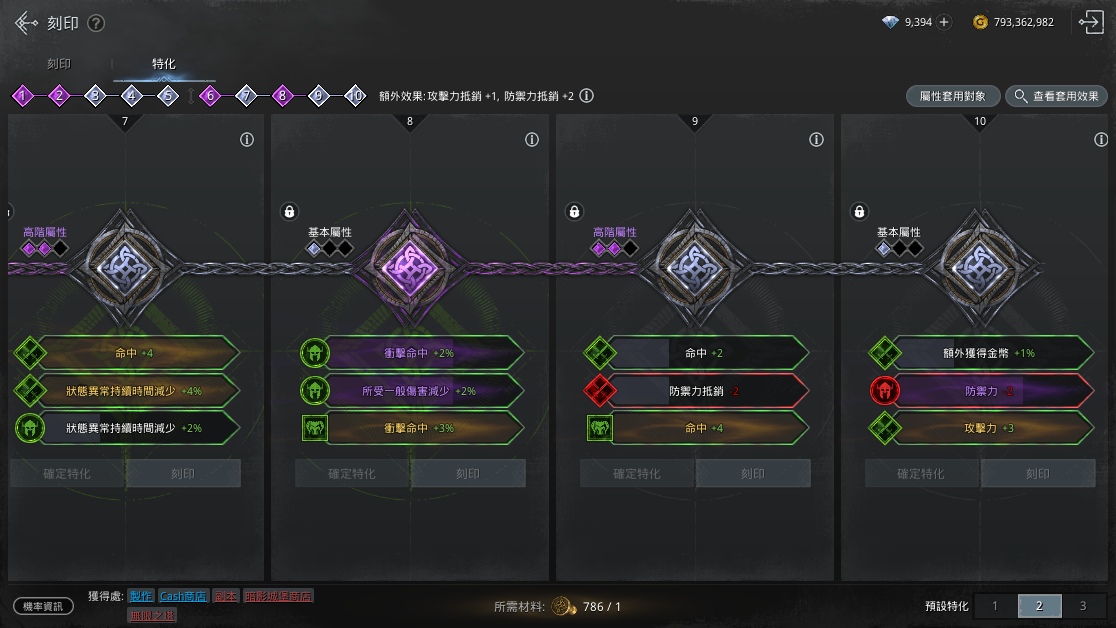This screenshot has width=1116, height=628.
Task: Open info icon on slot 7 panel
Action: tap(247, 140)
